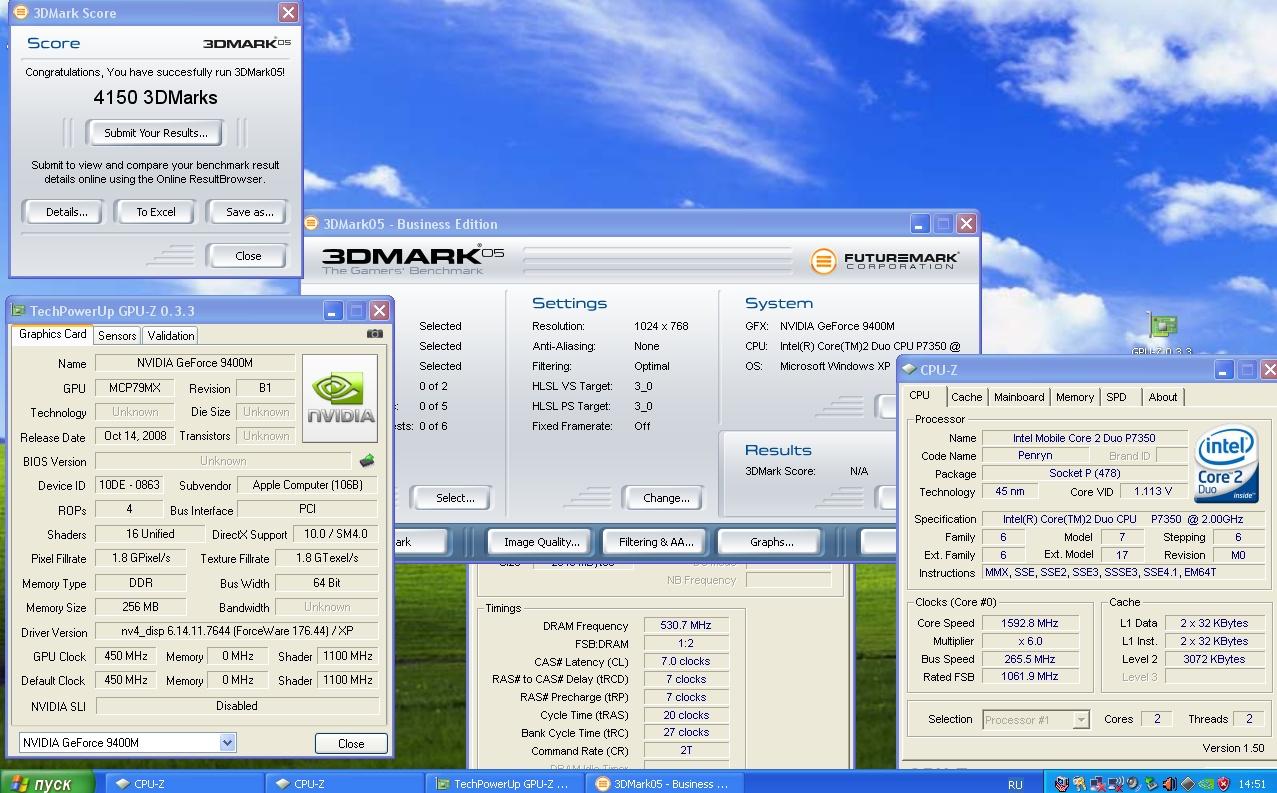
Task: Click the 3DMark05 Business Edition title icon
Action: coord(312,224)
